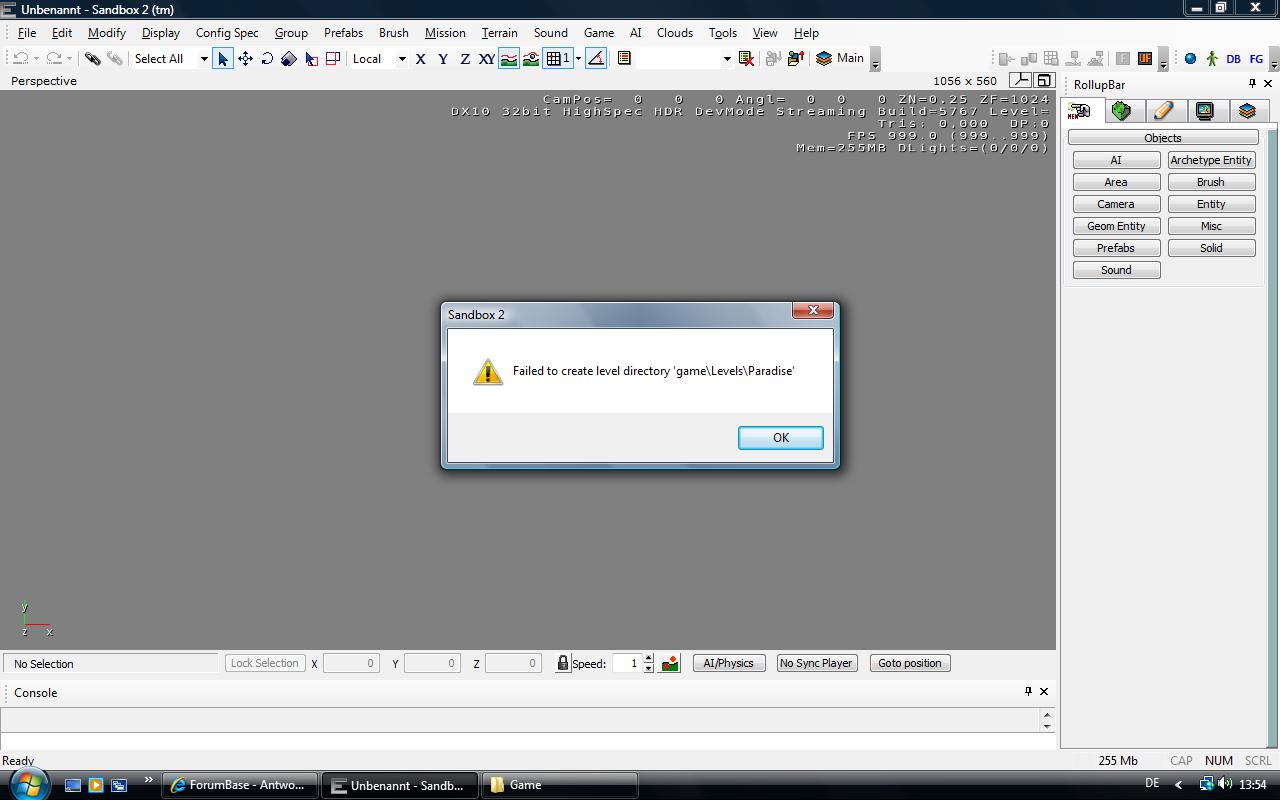The image size is (1280, 800).
Task: Toggle AI/Physics simulation button
Action: pyautogui.click(x=729, y=663)
